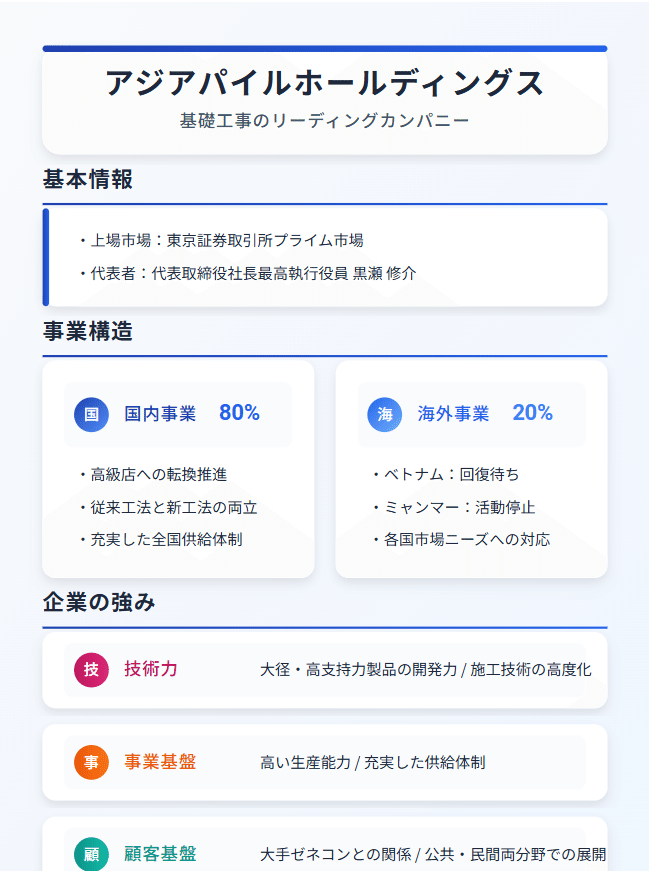Click the 高級店への転換推進 bullet item
649x871 pixels.
point(153,474)
